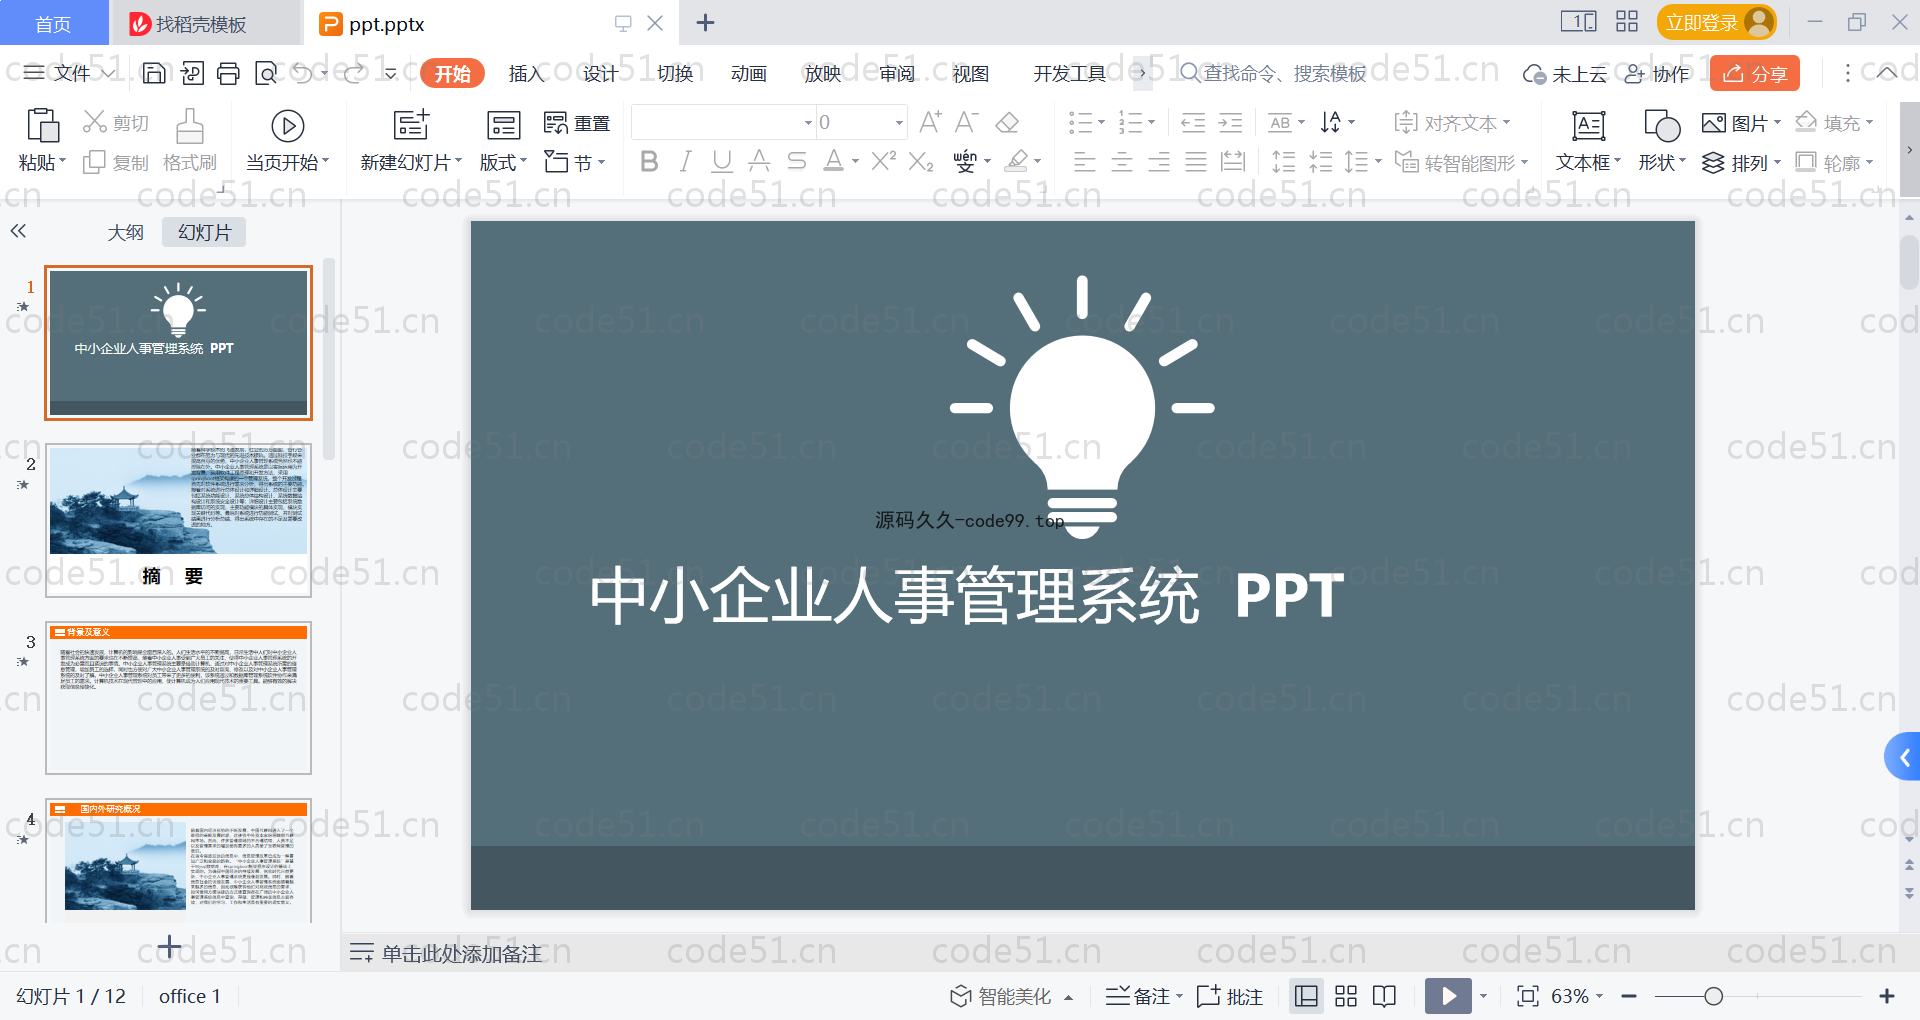Click Fit Slide to Window icon

point(1527,996)
